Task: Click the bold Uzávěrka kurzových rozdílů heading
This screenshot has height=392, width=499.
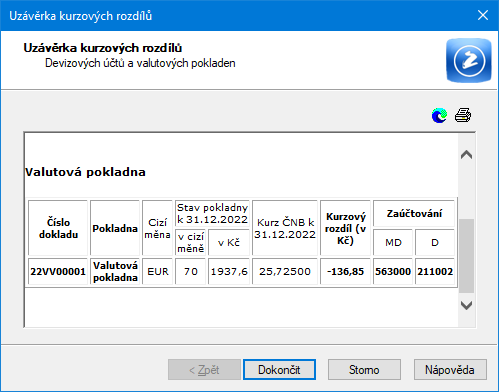Action: pos(103,48)
